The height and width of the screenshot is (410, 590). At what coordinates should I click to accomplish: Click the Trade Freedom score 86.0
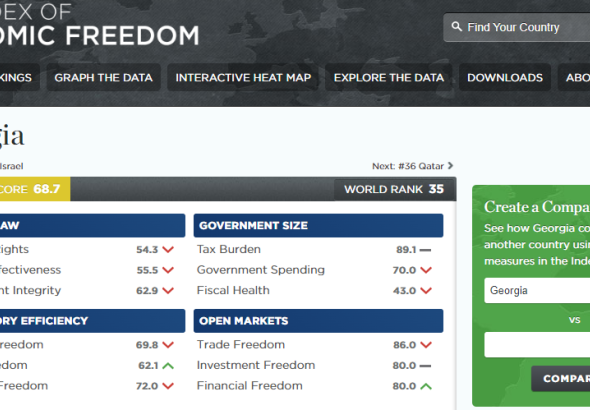[x=404, y=345]
